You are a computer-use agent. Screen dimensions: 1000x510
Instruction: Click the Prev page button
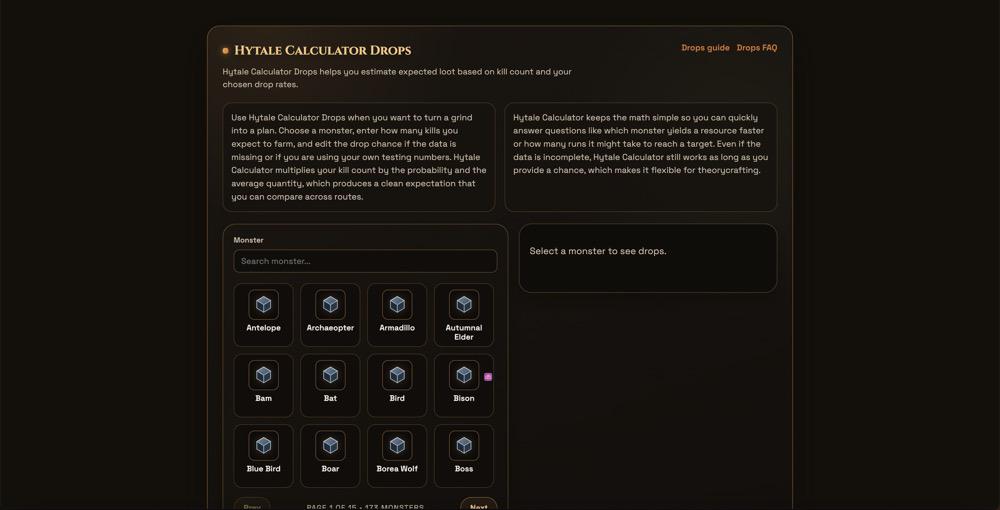point(252,505)
